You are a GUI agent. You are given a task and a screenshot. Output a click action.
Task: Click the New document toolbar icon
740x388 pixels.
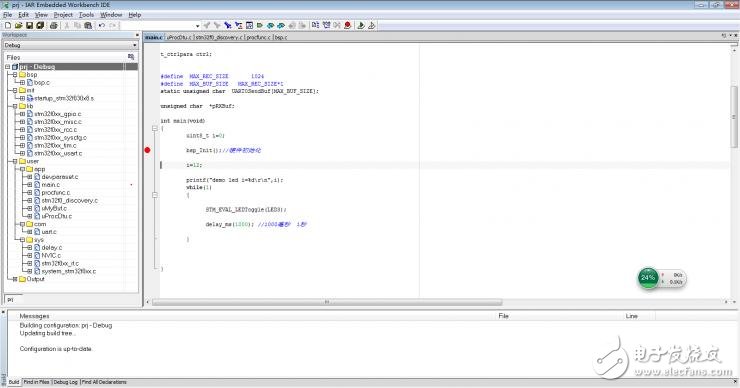8,25
